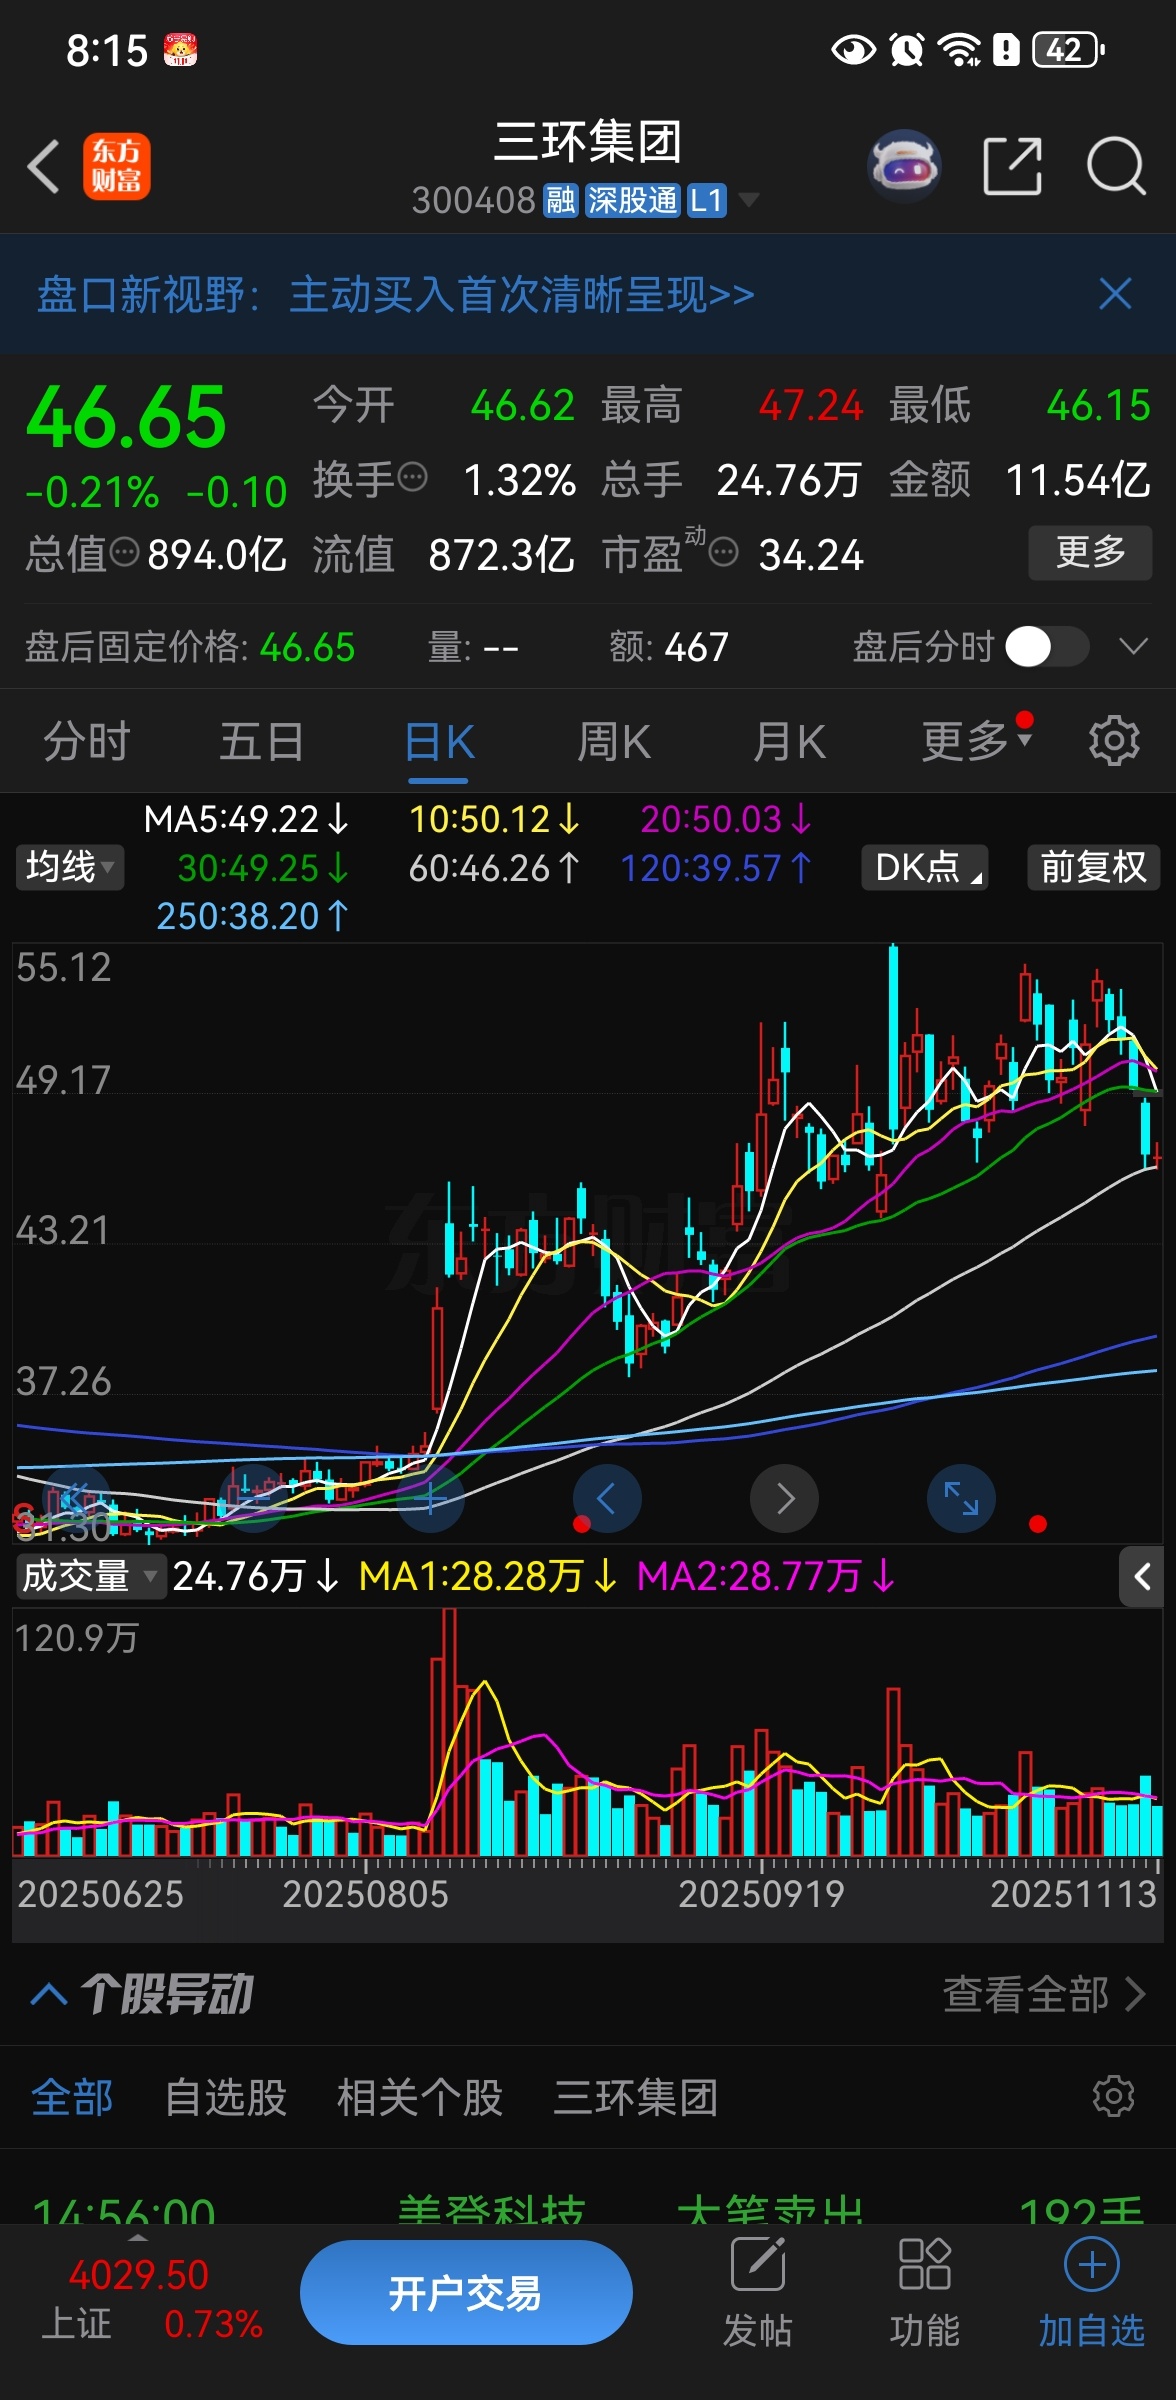Tap the status bar Wi-Fi icon
The height and width of the screenshot is (2400, 1176).
961,49
